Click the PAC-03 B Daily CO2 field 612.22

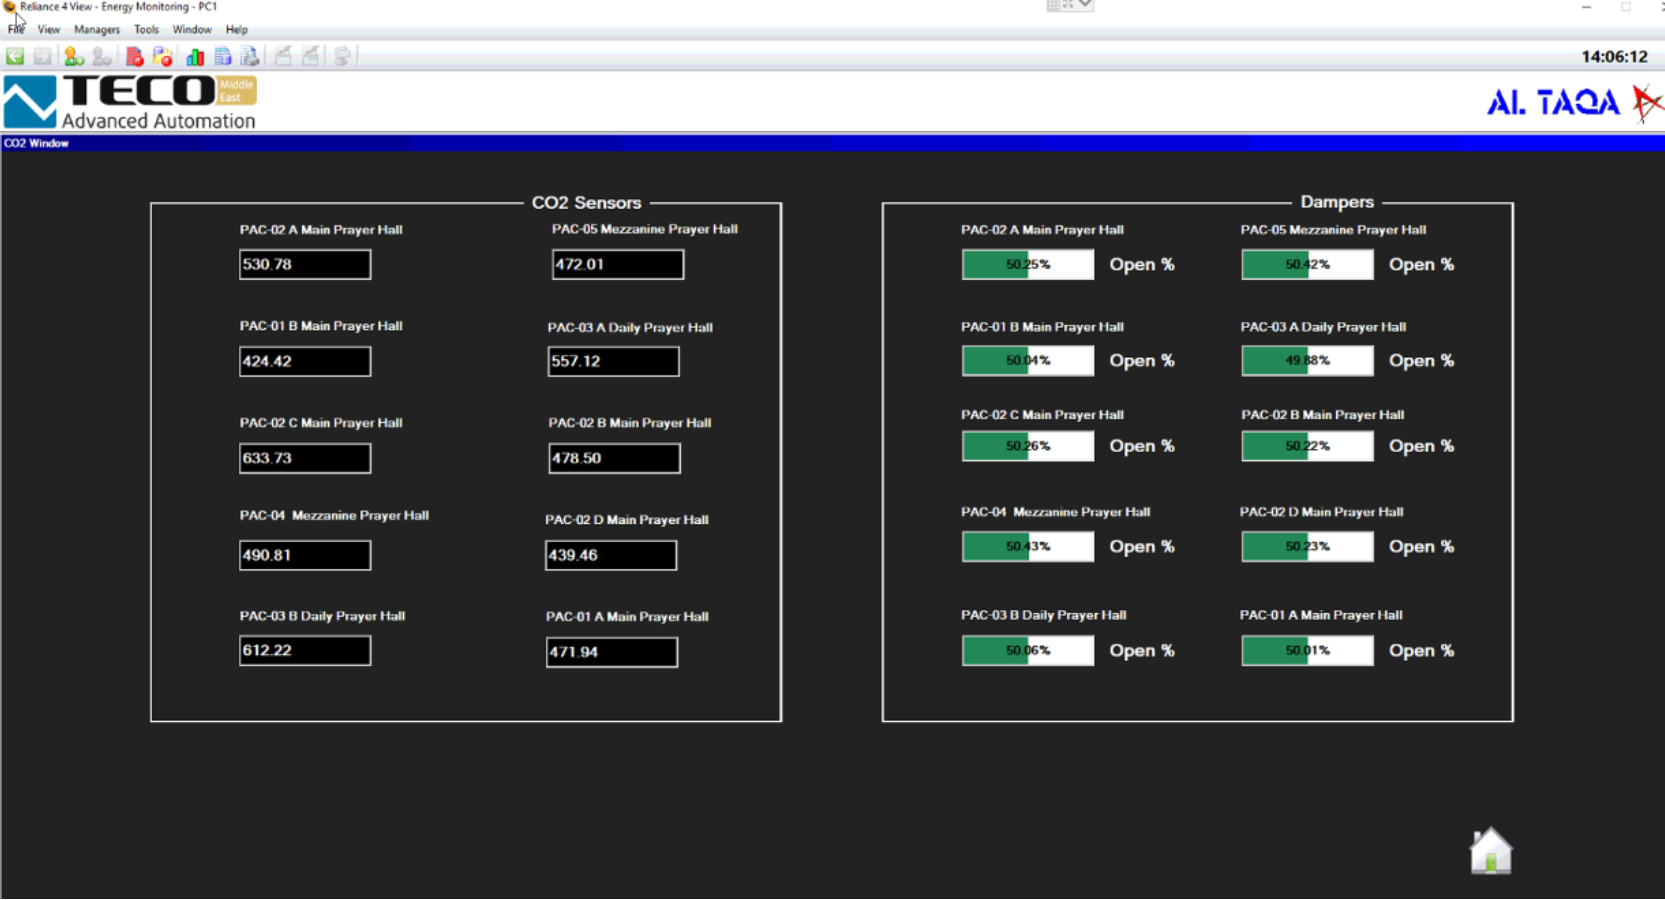coord(305,651)
